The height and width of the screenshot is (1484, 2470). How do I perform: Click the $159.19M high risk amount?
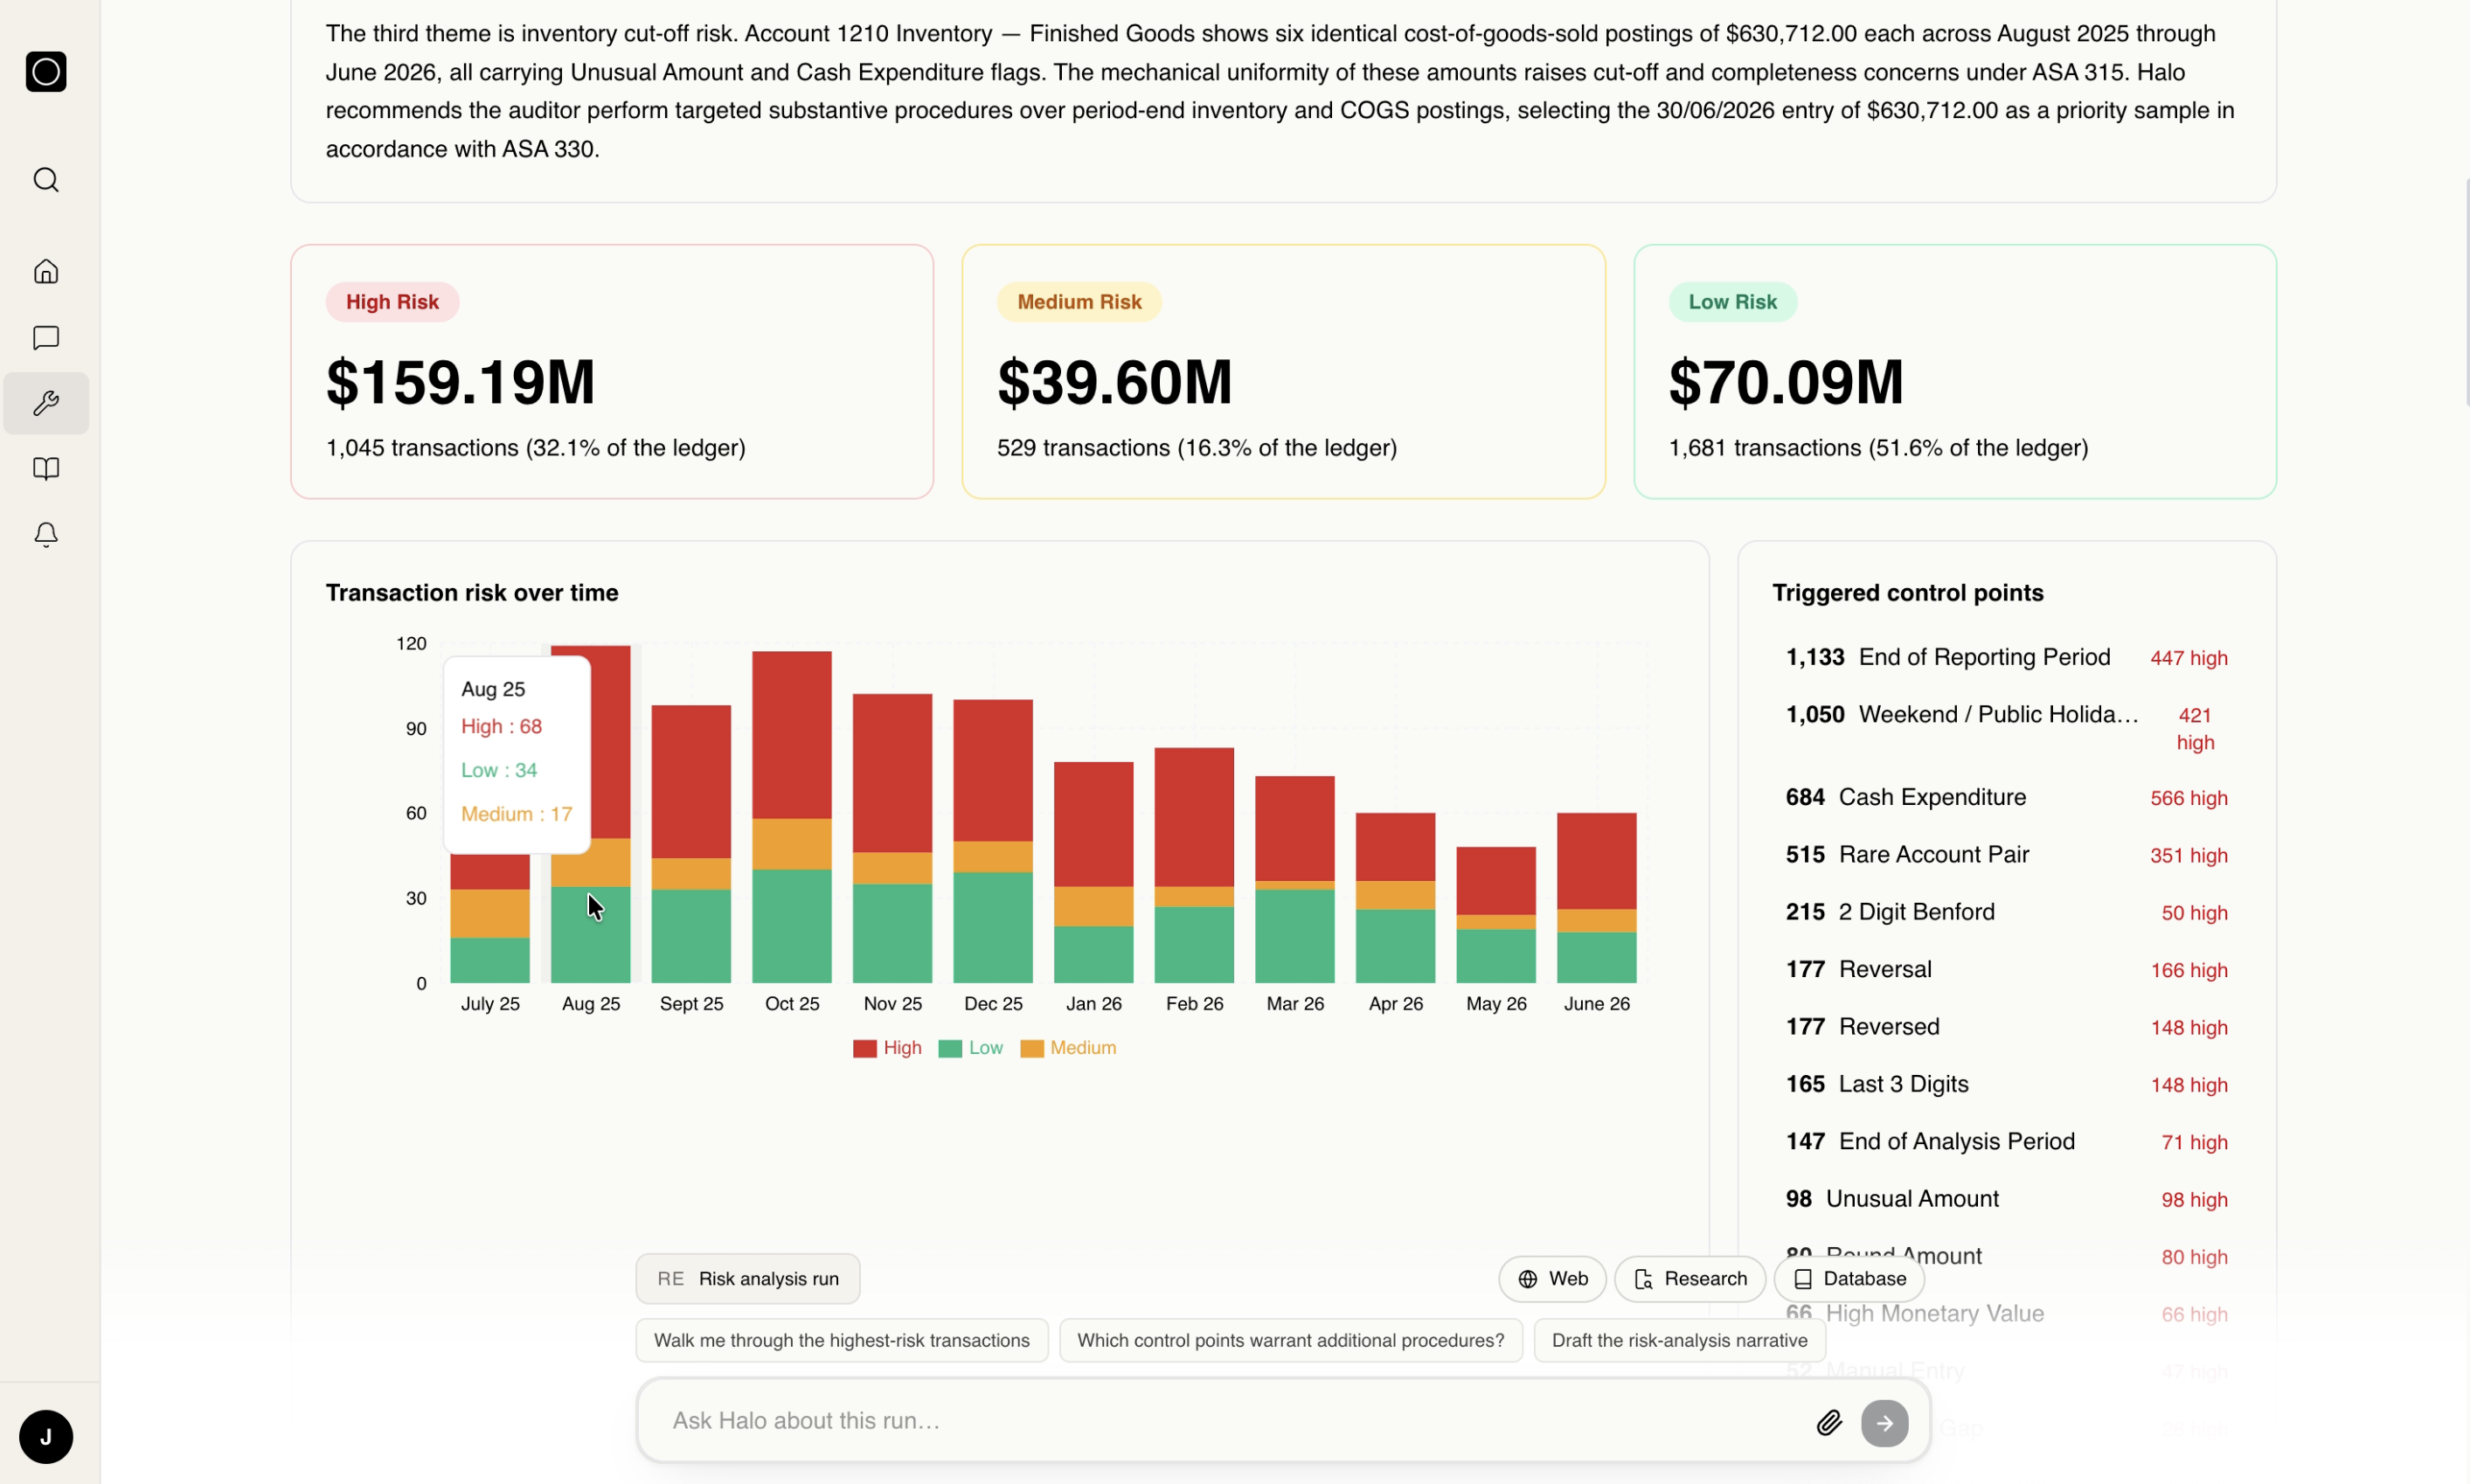[x=461, y=382]
